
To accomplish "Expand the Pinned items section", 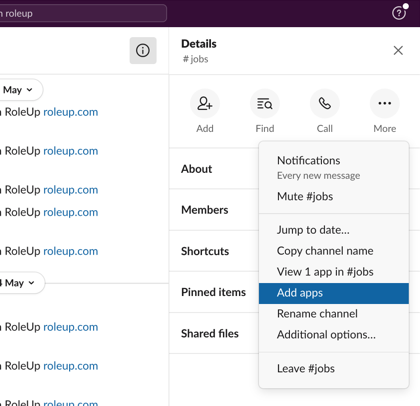I will [214, 292].
